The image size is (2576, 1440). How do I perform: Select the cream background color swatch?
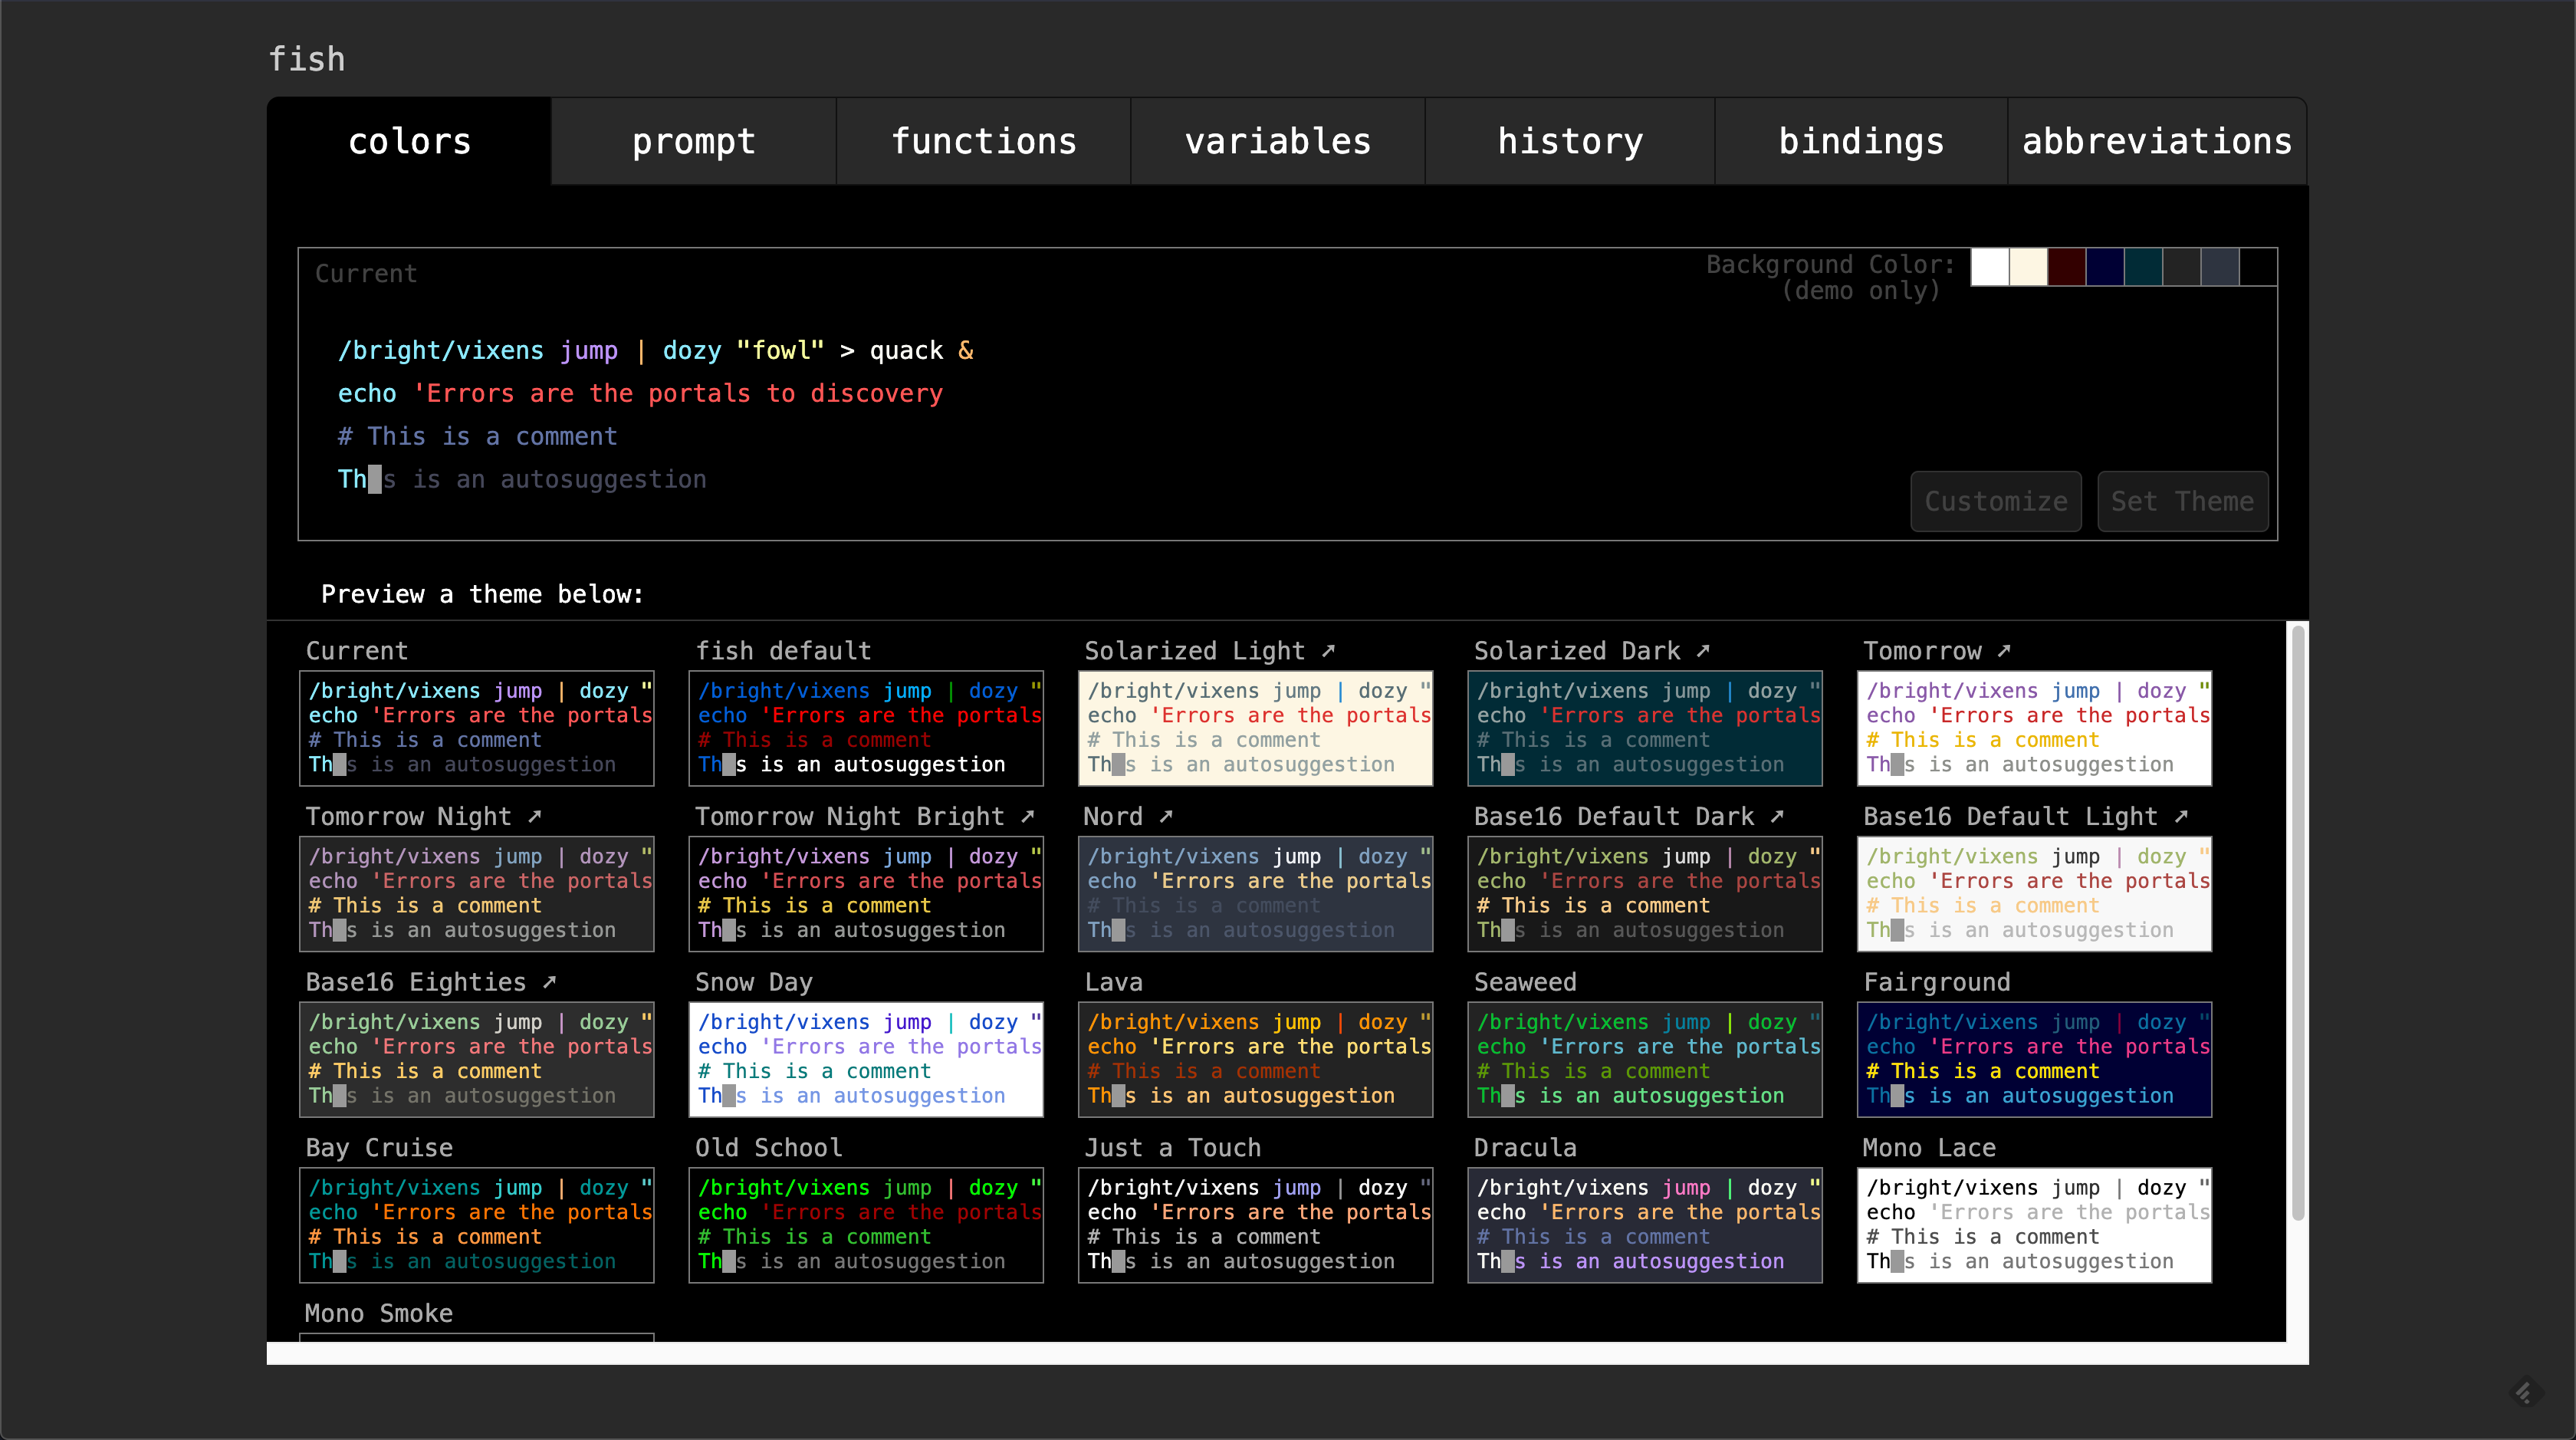click(x=2028, y=267)
